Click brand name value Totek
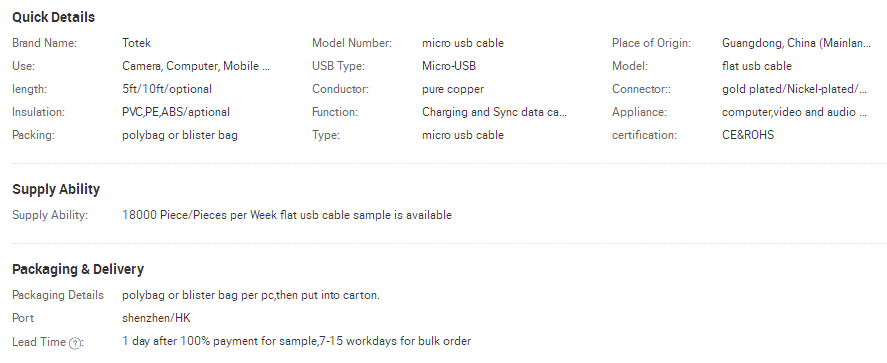The image size is (887, 363). (x=136, y=43)
